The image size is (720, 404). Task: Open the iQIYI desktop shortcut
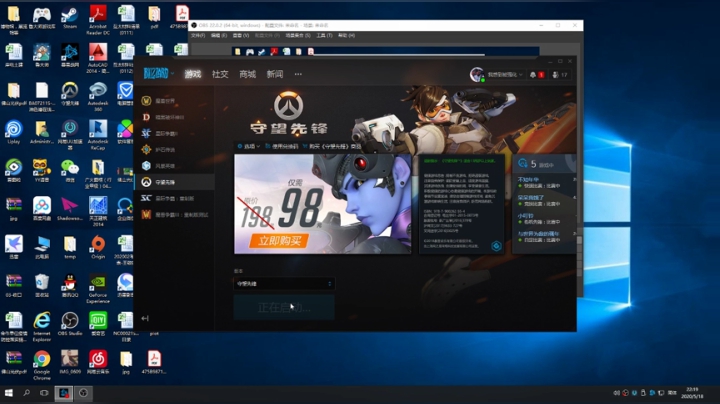pos(98,324)
